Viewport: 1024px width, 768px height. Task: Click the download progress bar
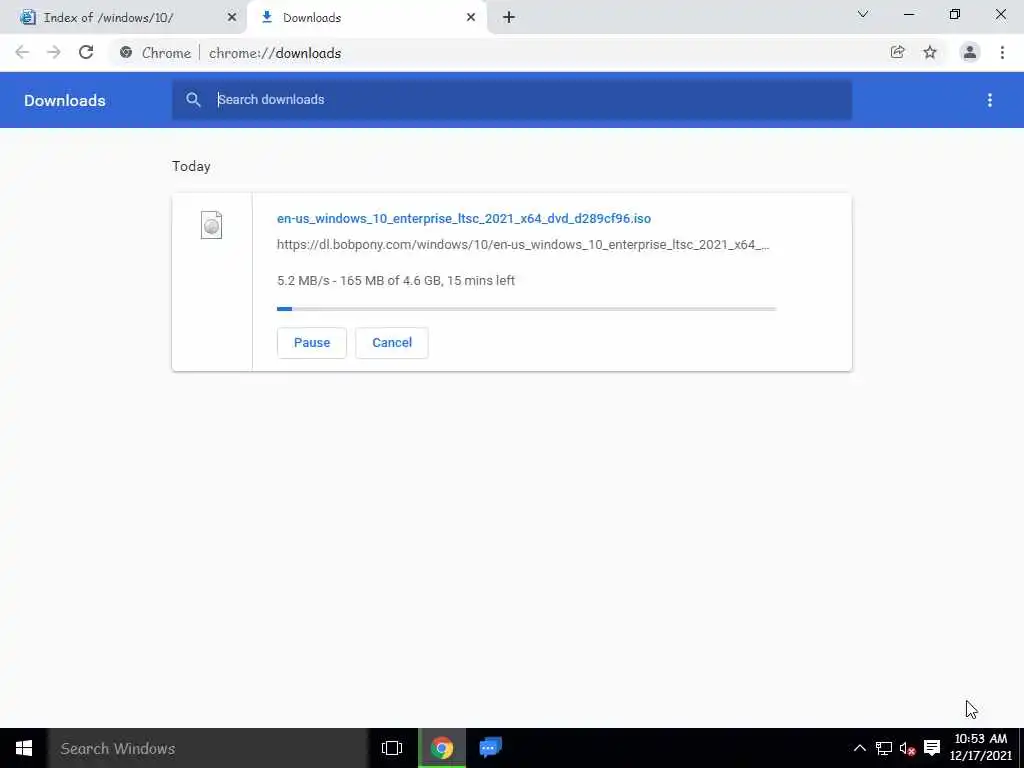pos(526,309)
